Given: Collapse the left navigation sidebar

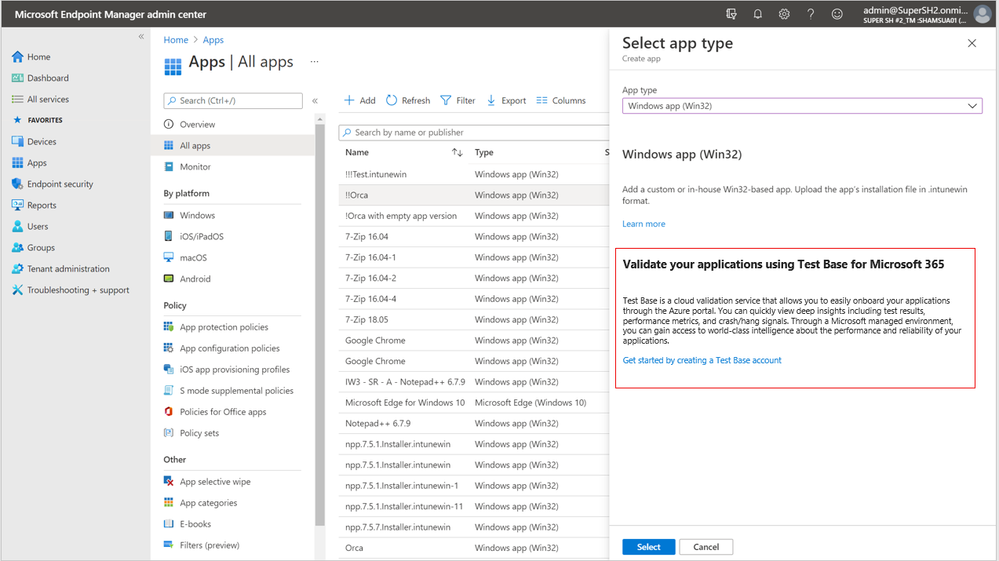Looking at the screenshot, I should (141, 37).
